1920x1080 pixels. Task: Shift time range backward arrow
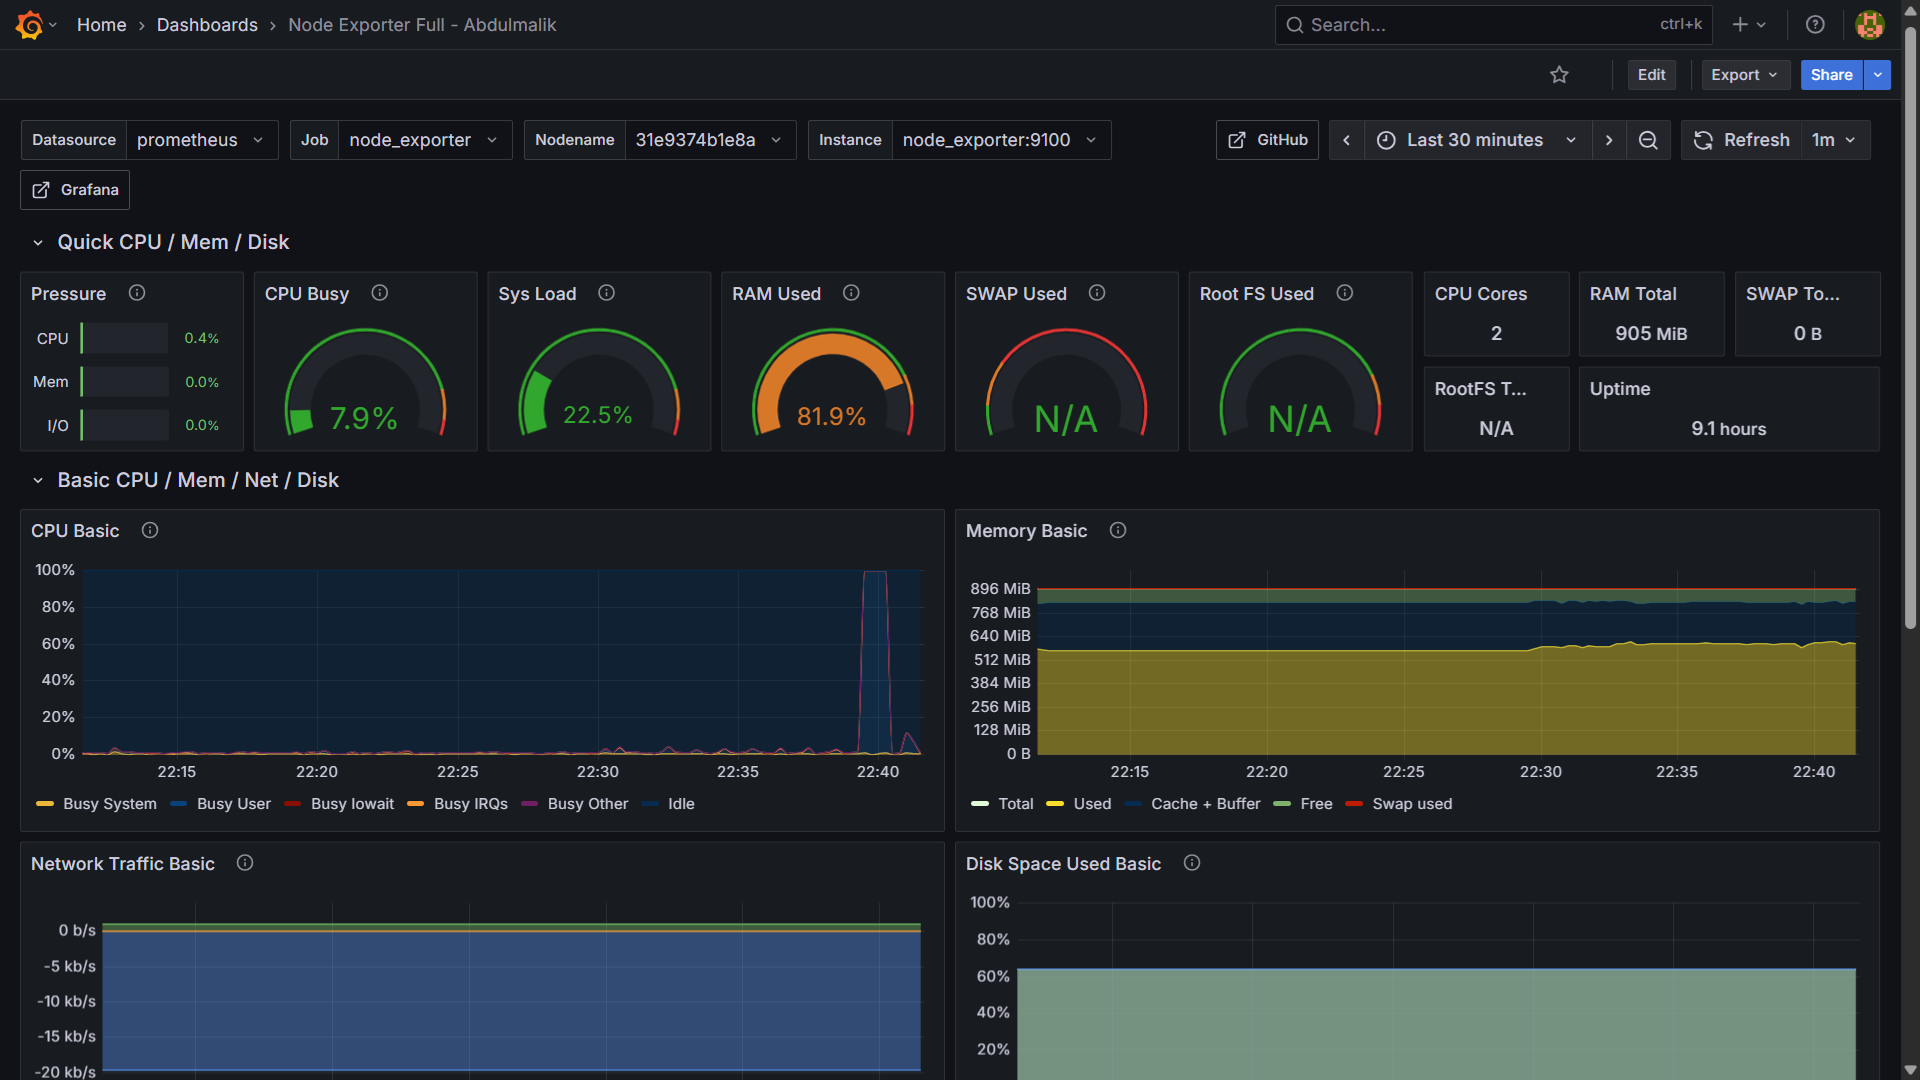(x=1346, y=140)
